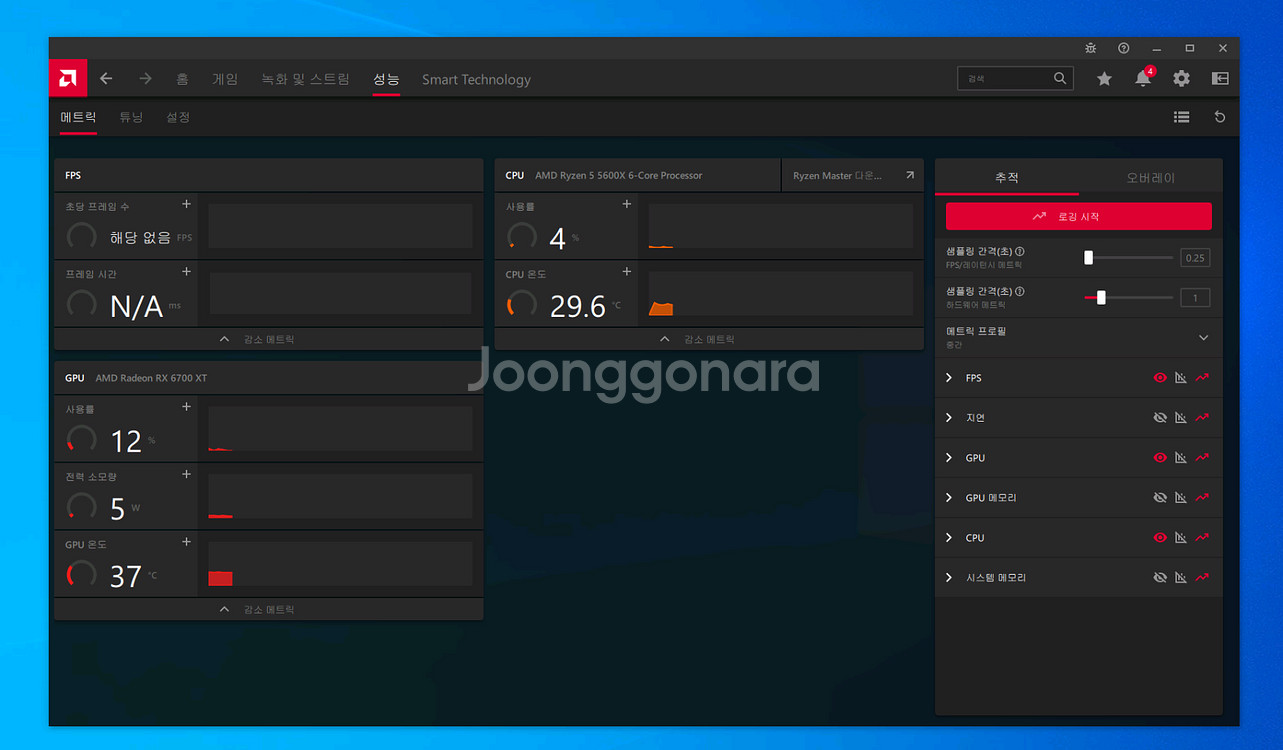
Task: Open the bug report icon
Action: pos(1090,48)
